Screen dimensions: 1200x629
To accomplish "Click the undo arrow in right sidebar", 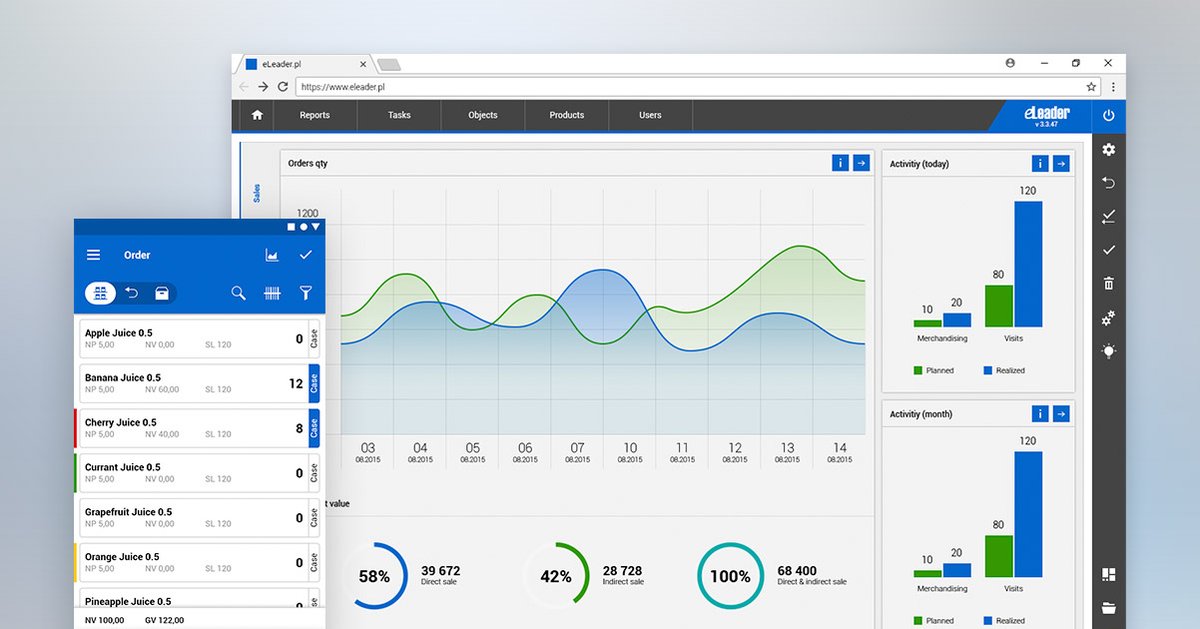I will 1108,183.
